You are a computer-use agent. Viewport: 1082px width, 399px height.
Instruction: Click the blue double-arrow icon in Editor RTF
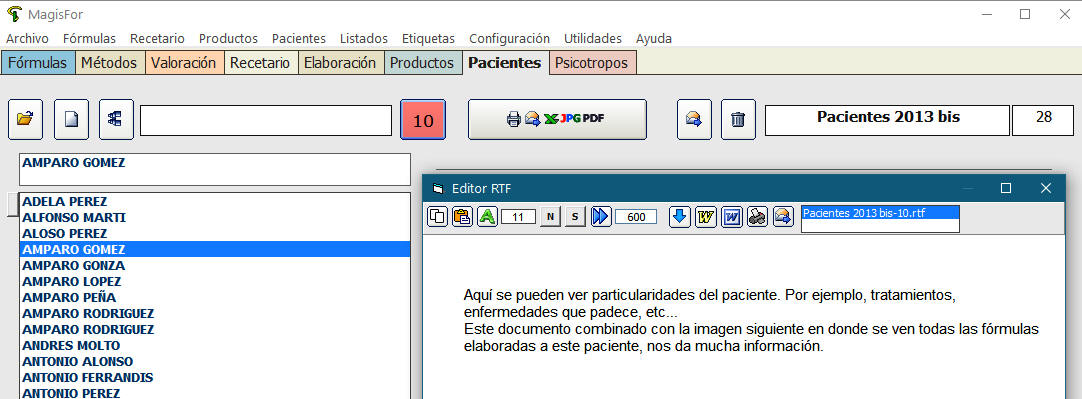pyautogui.click(x=600, y=217)
